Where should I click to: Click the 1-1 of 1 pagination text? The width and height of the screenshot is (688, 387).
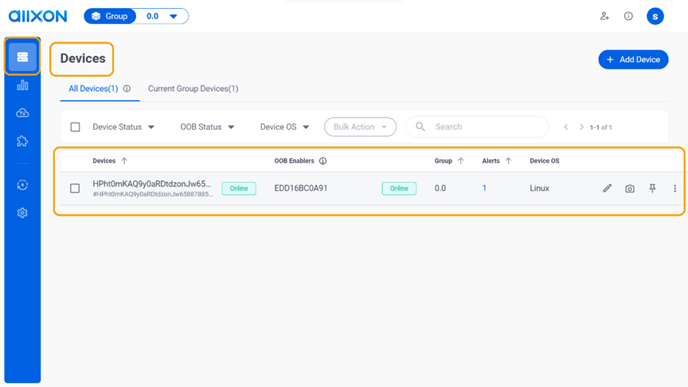point(601,127)
